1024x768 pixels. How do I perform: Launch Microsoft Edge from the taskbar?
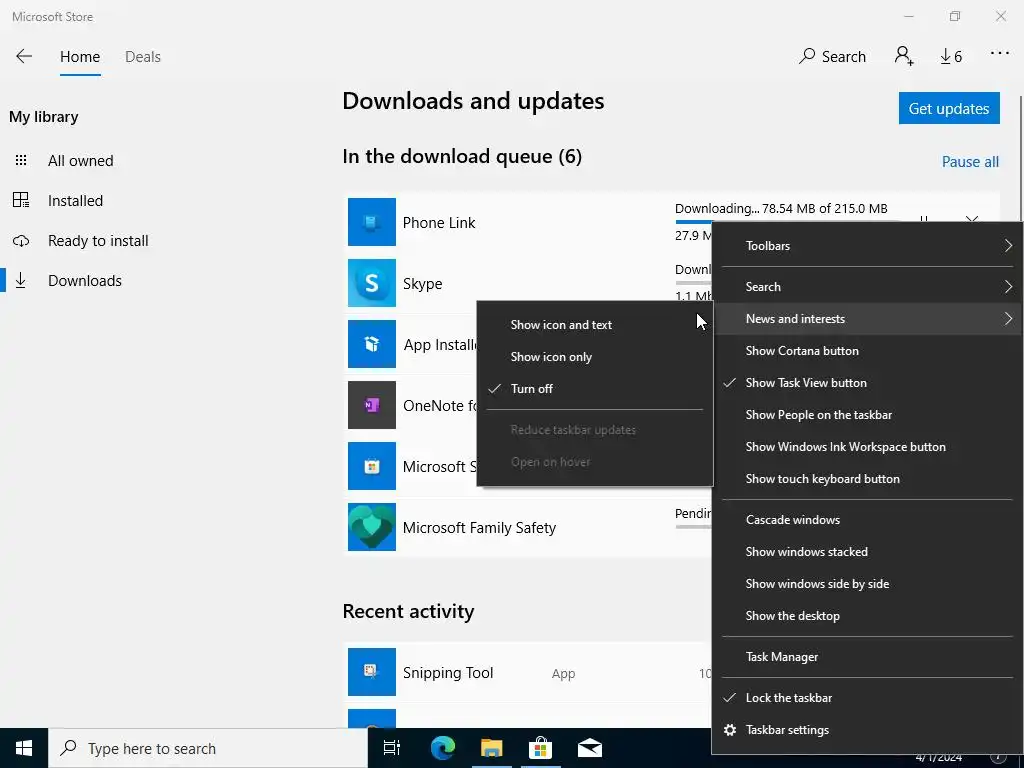coord(443,748)
